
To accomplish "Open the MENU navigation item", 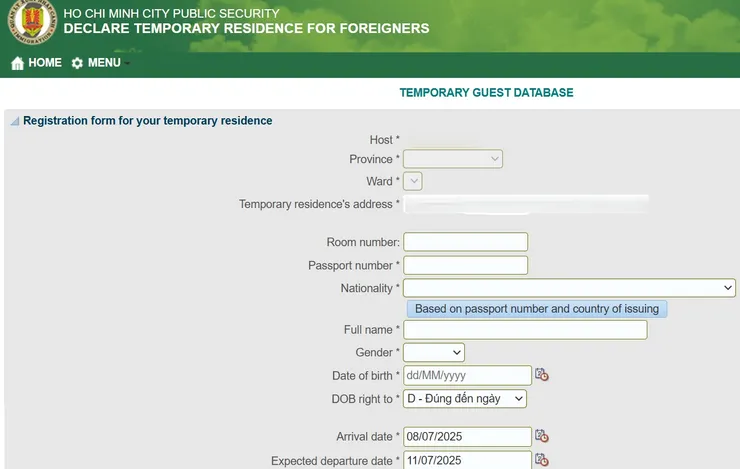I will 104,63.
